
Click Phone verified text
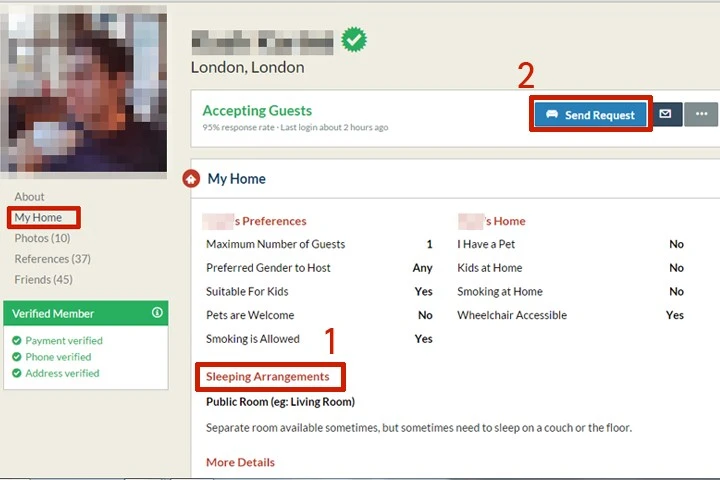[x=58, y=357]
